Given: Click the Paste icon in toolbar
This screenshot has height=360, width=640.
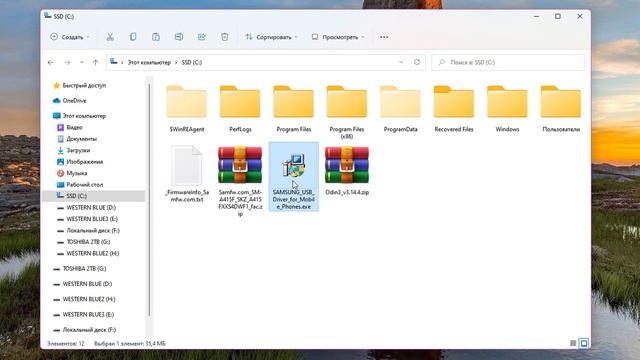Looking at the screenshot, I should 156,37.
